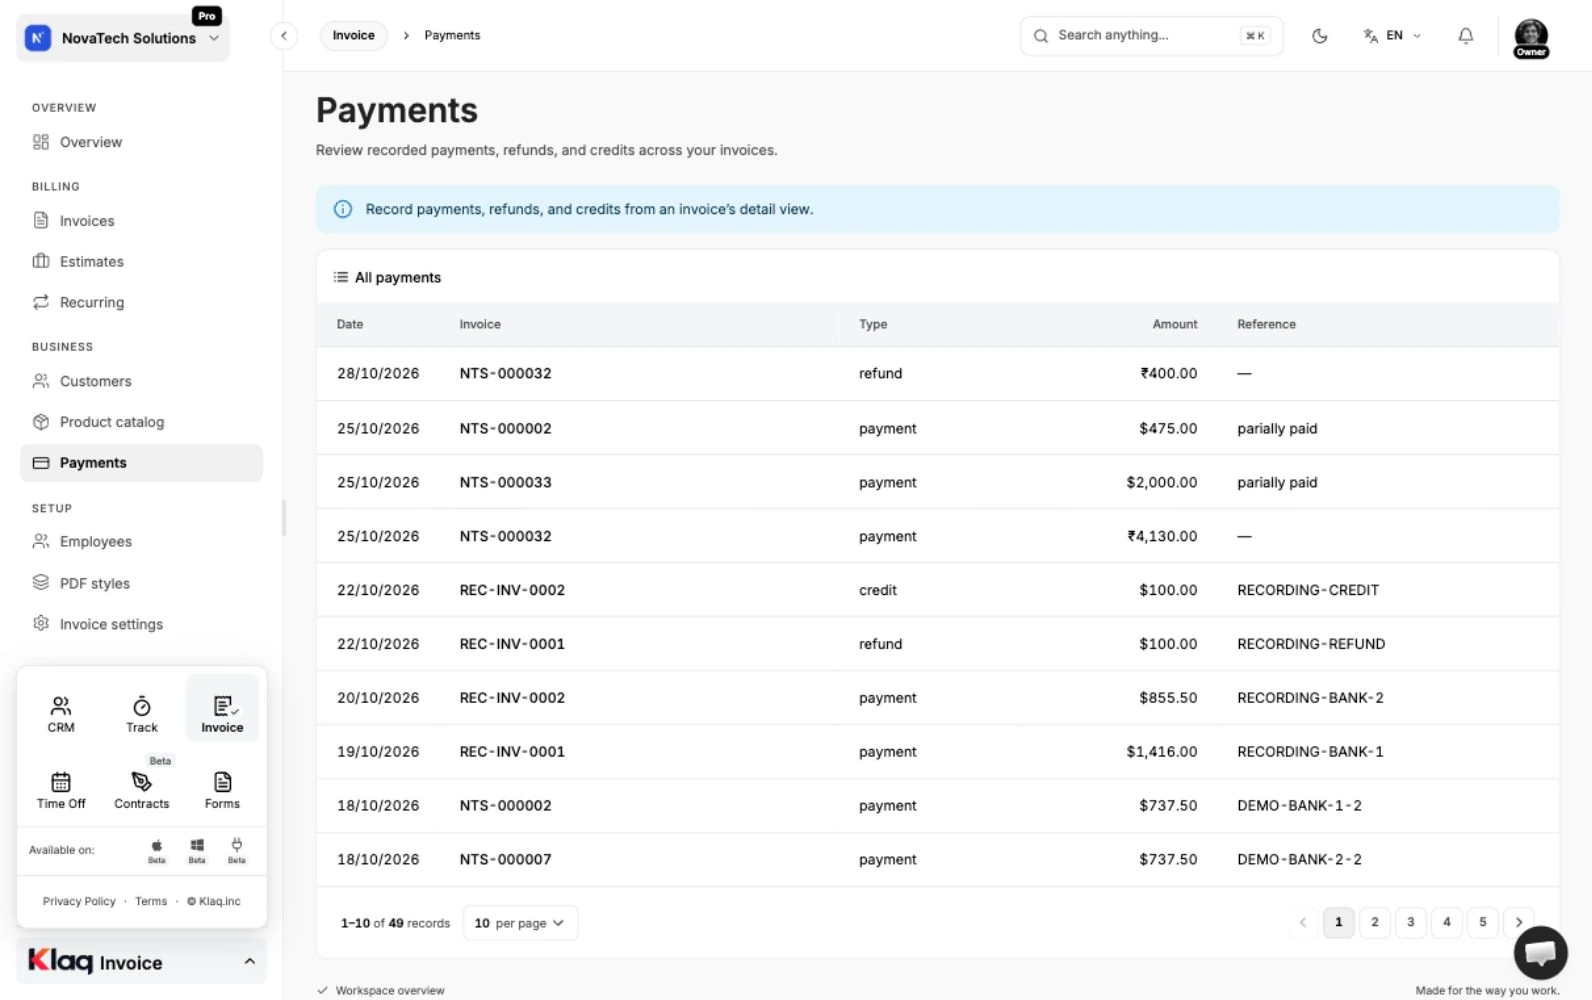Image resolution: width=1592 pixels, height=1000 pixels.
Task: Open the Owner profile avatar
Action: pyautogui.click(x=1531, y=38)
